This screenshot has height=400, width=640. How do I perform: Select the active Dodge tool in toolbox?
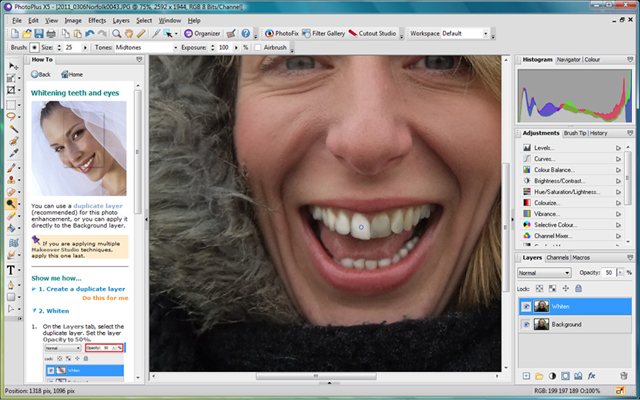[11, 204]
